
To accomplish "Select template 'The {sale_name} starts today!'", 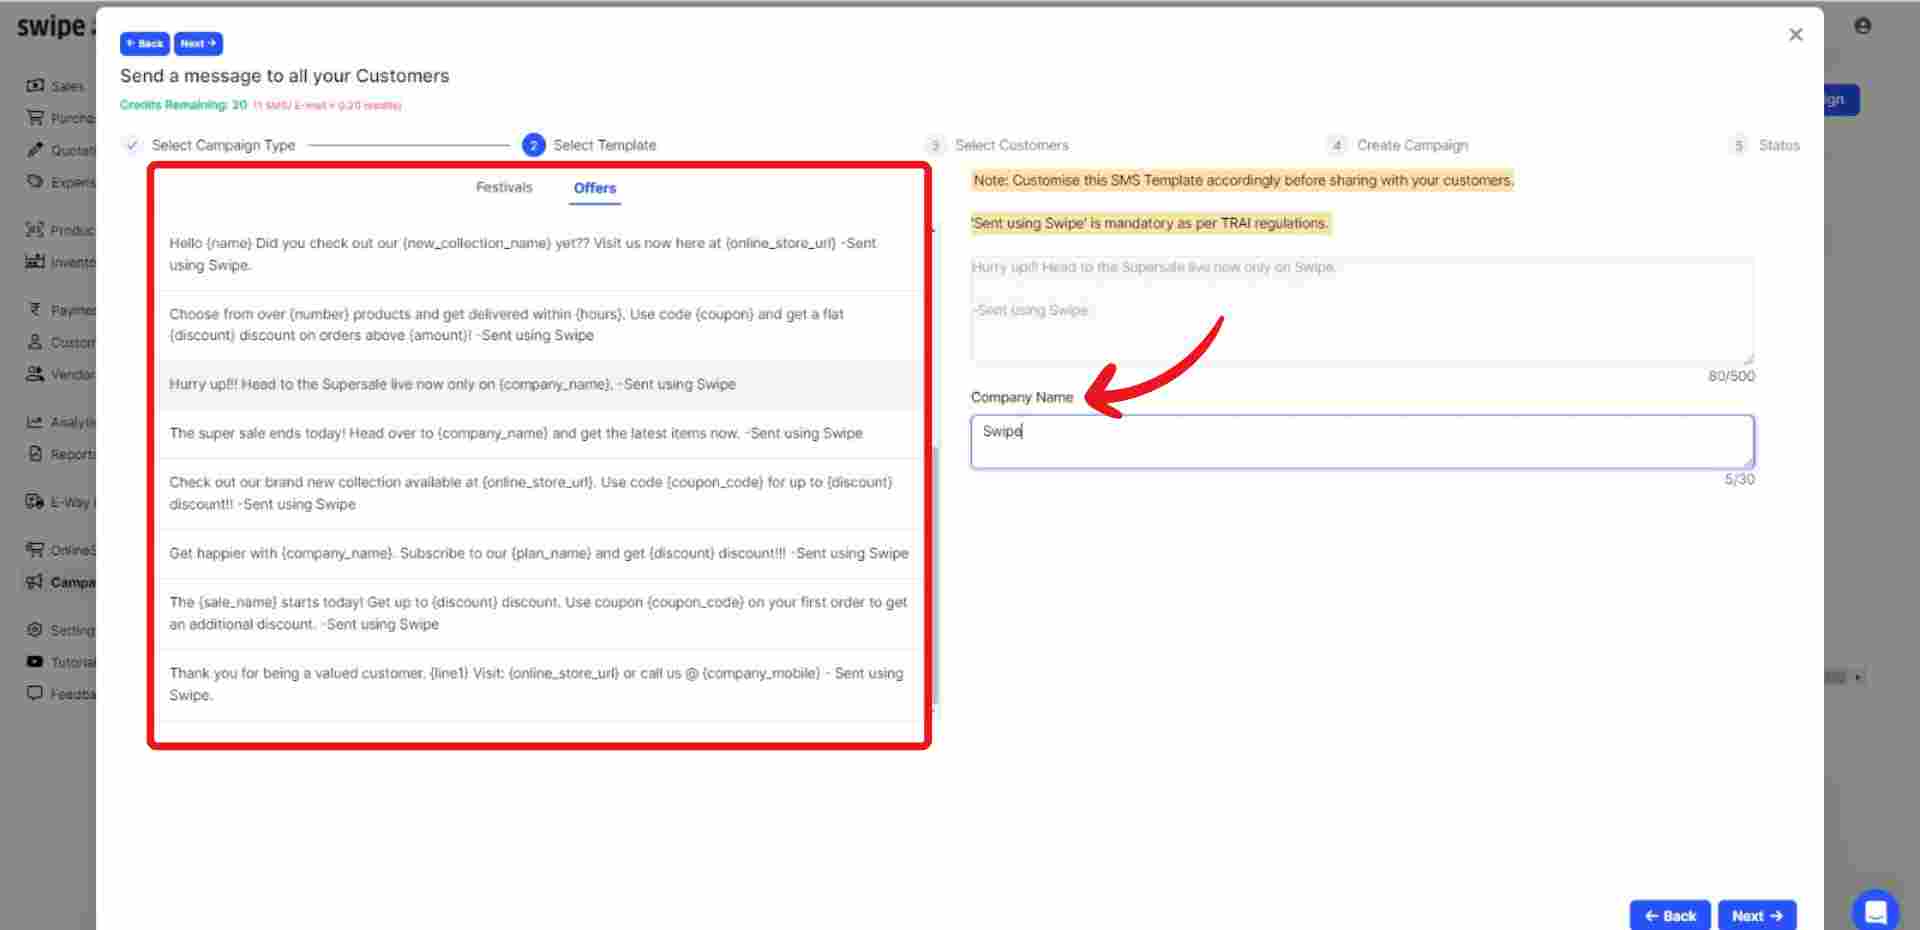I will (x=540, y=613).
